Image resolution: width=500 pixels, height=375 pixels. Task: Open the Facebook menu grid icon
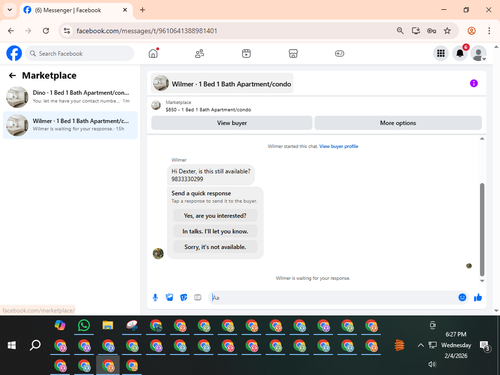[441, 53]
